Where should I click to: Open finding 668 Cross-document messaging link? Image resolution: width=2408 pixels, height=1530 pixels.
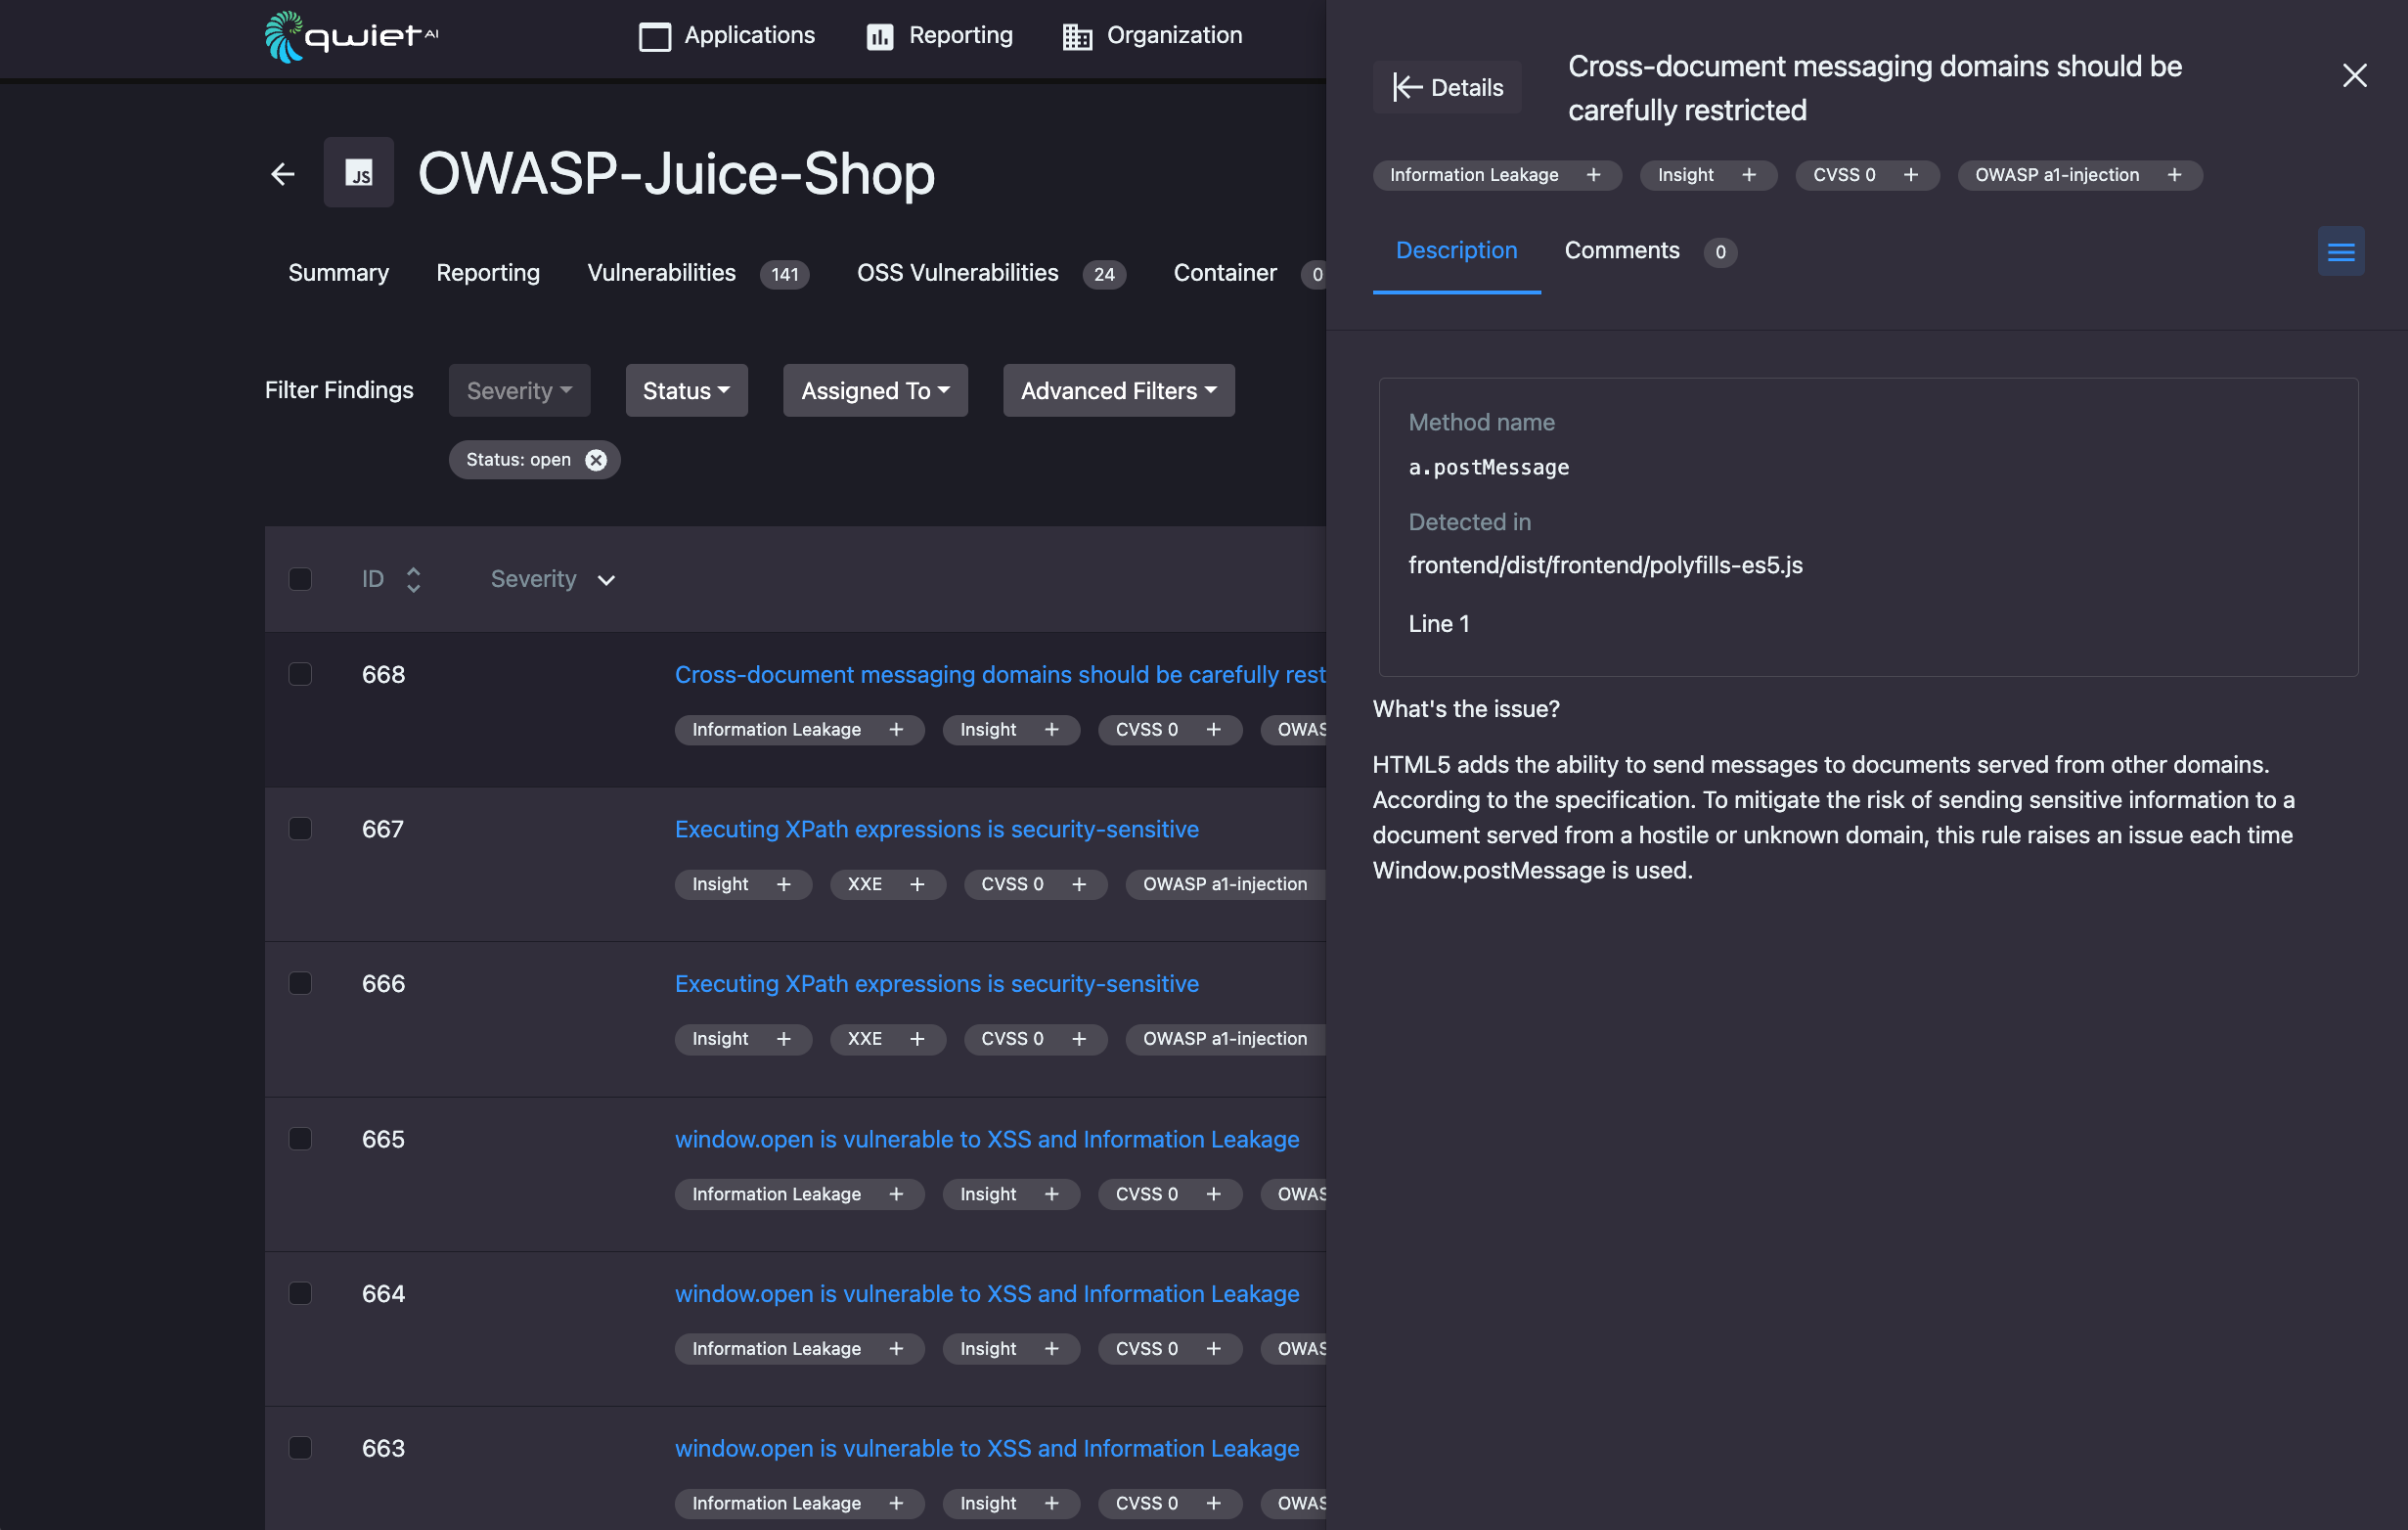click(1000, 675)
